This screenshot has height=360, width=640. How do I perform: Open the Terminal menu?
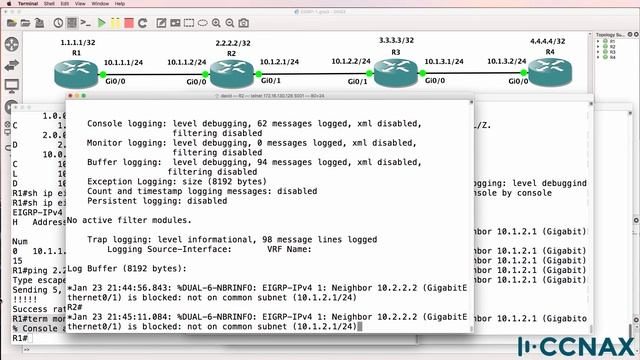coord(27,3)
